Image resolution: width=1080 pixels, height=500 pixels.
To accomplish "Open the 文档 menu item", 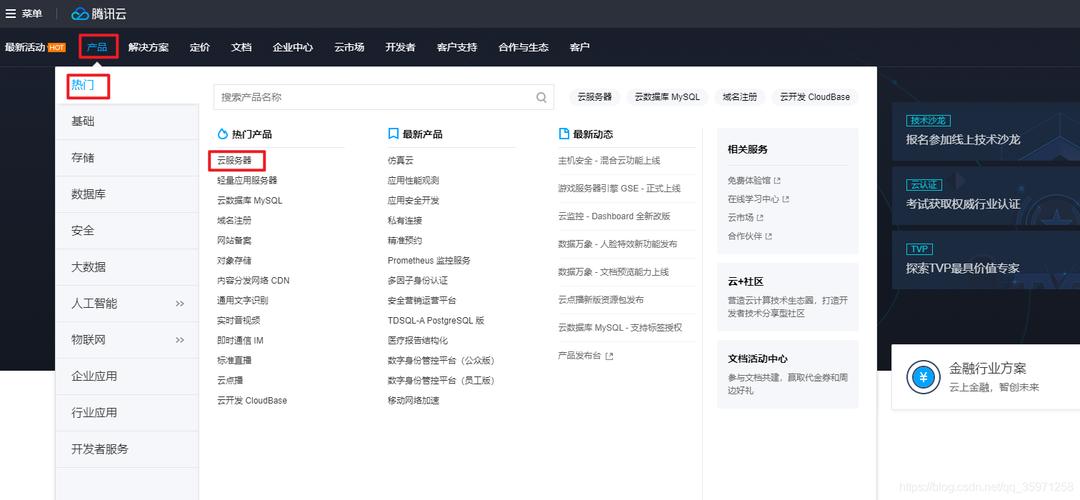I will tap(241, 48).
